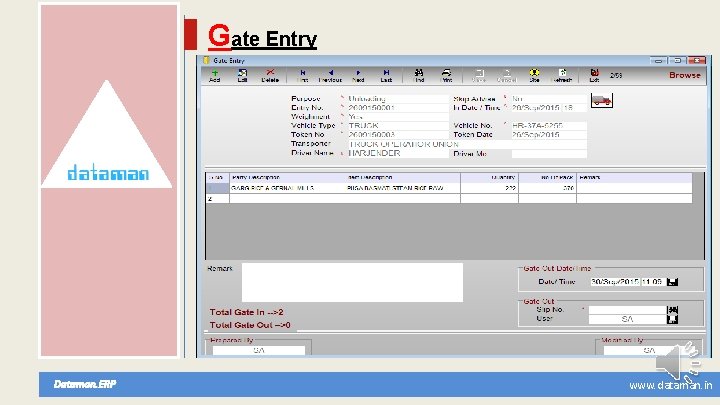Click the Gate Entry window title icon
The height and width of the screenshot is (405, 720).
207,60
